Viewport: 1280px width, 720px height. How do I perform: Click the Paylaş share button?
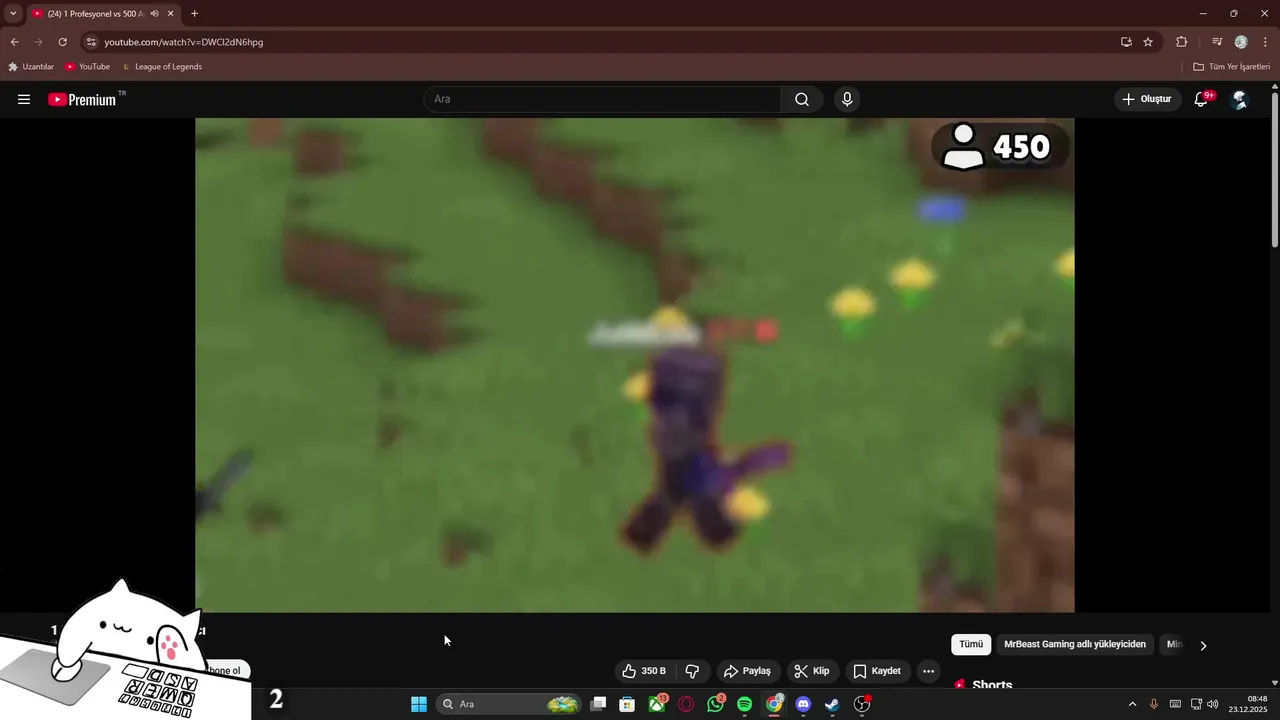[747, 671]
